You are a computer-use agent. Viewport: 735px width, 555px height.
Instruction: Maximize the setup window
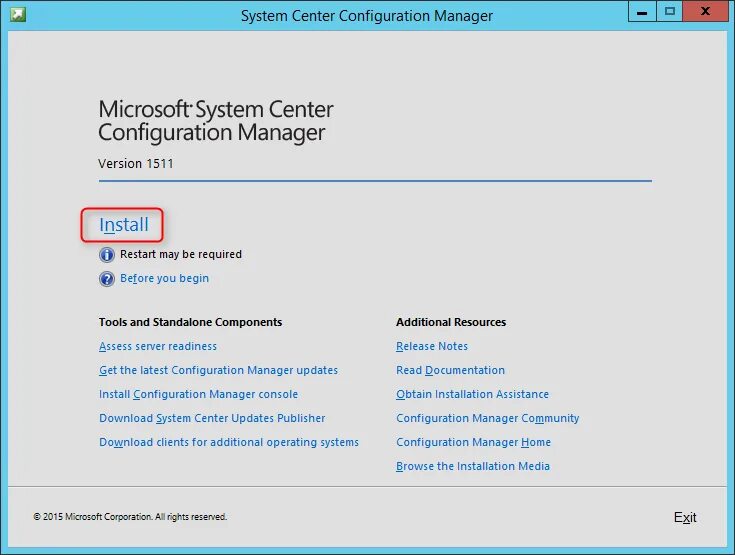pyautogui.click(x=669, y=12)
